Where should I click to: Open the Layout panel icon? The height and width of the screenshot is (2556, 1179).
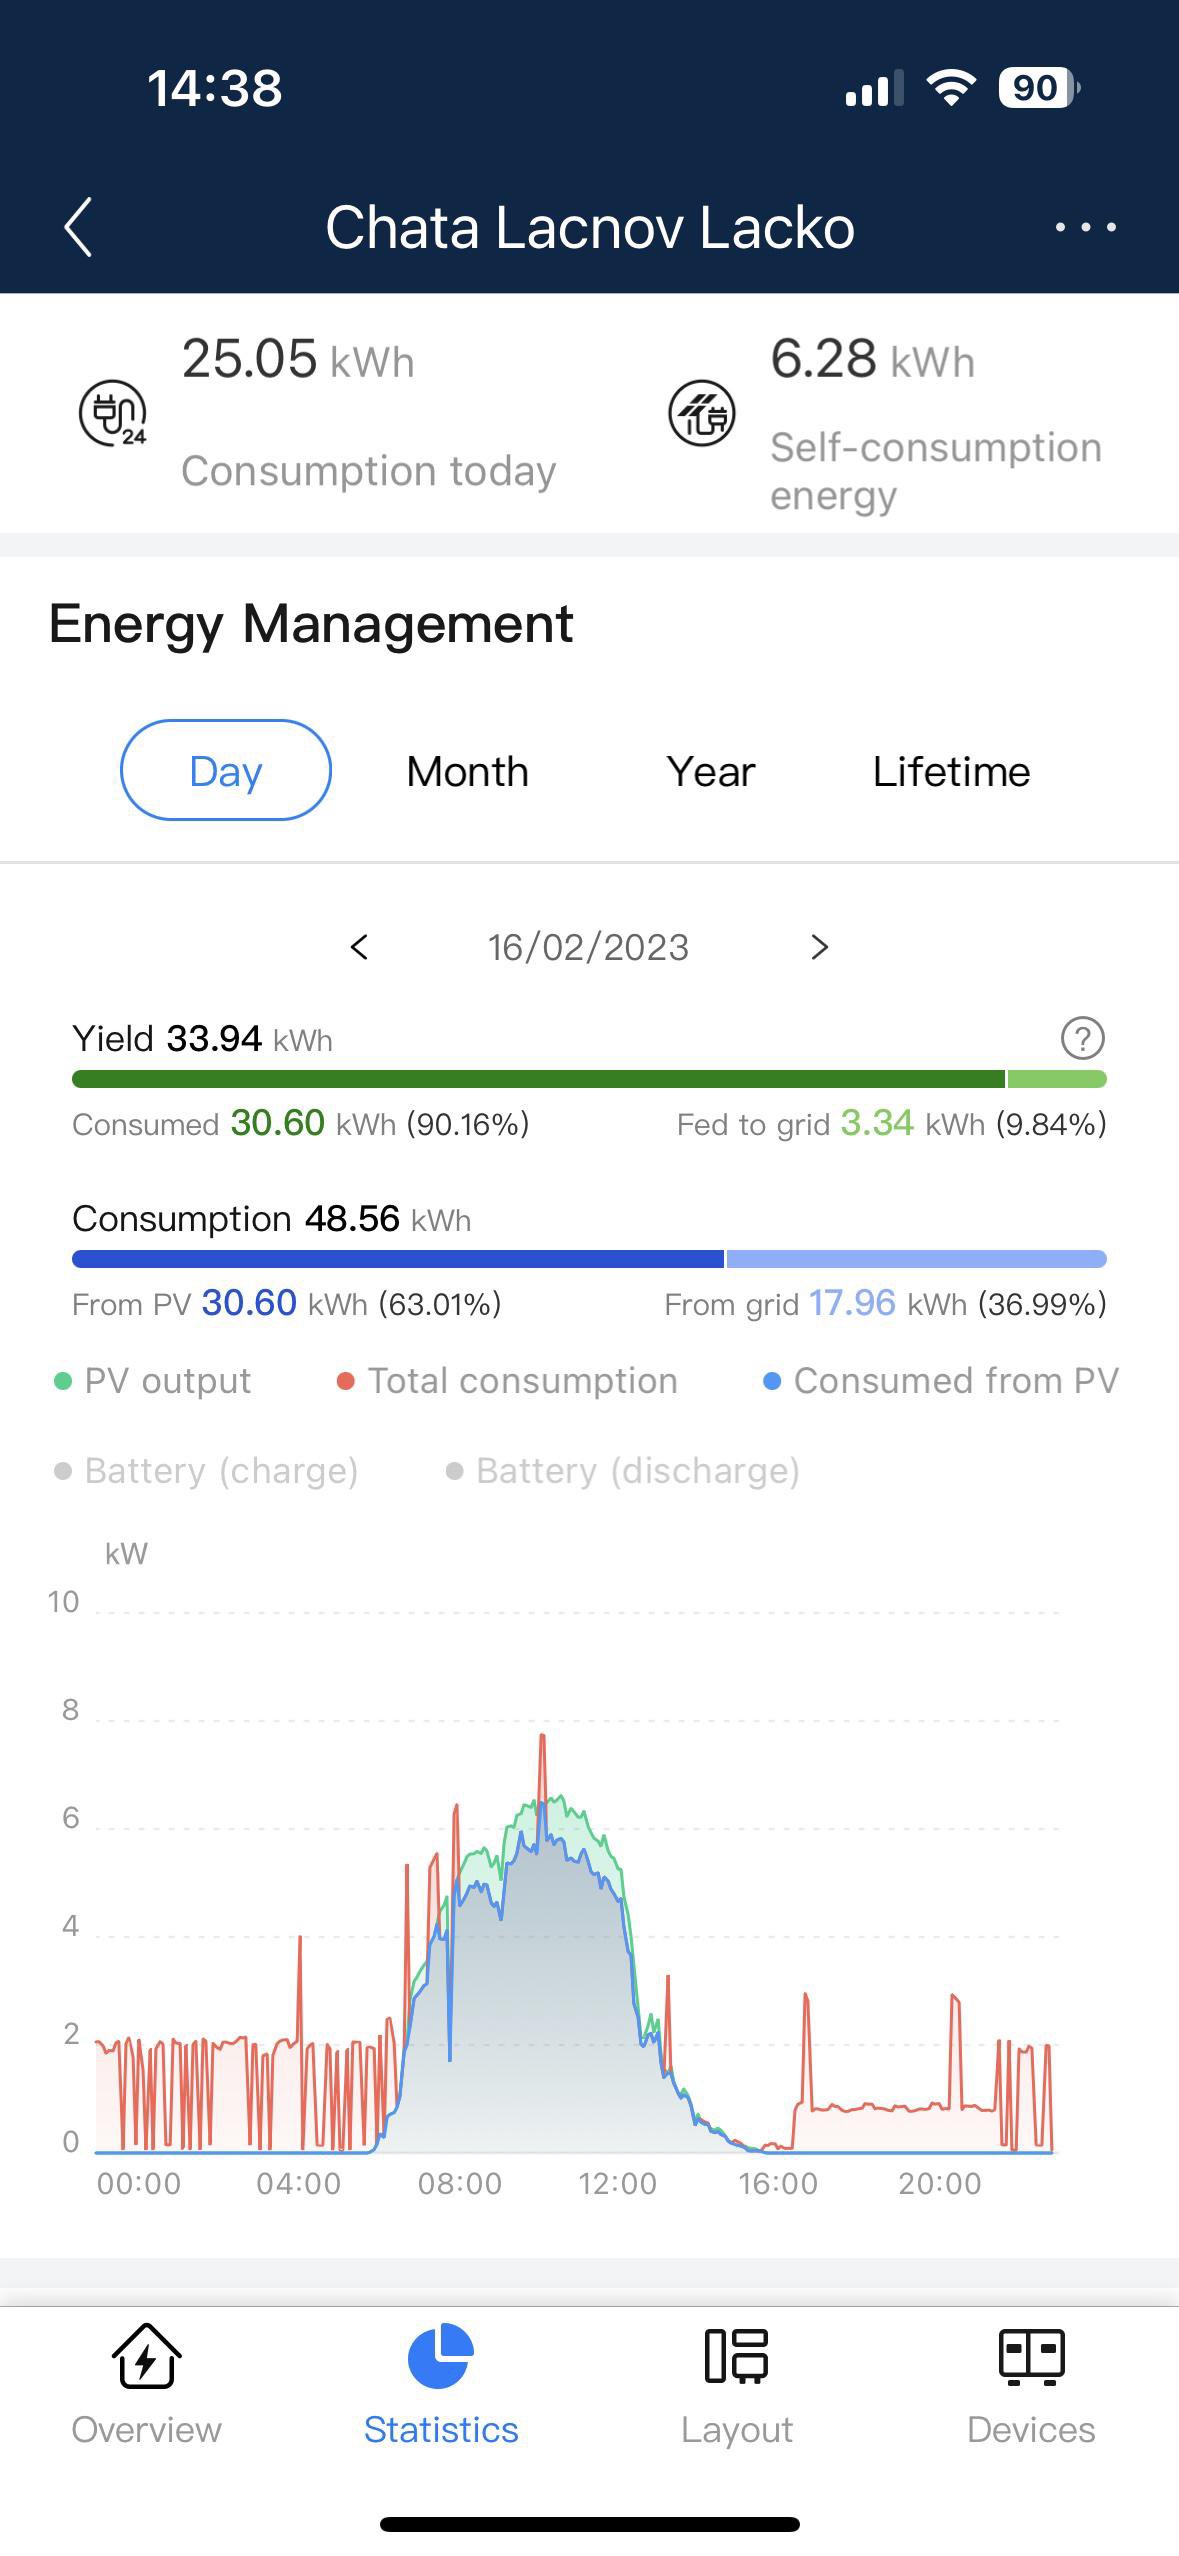coord(736,2356)
